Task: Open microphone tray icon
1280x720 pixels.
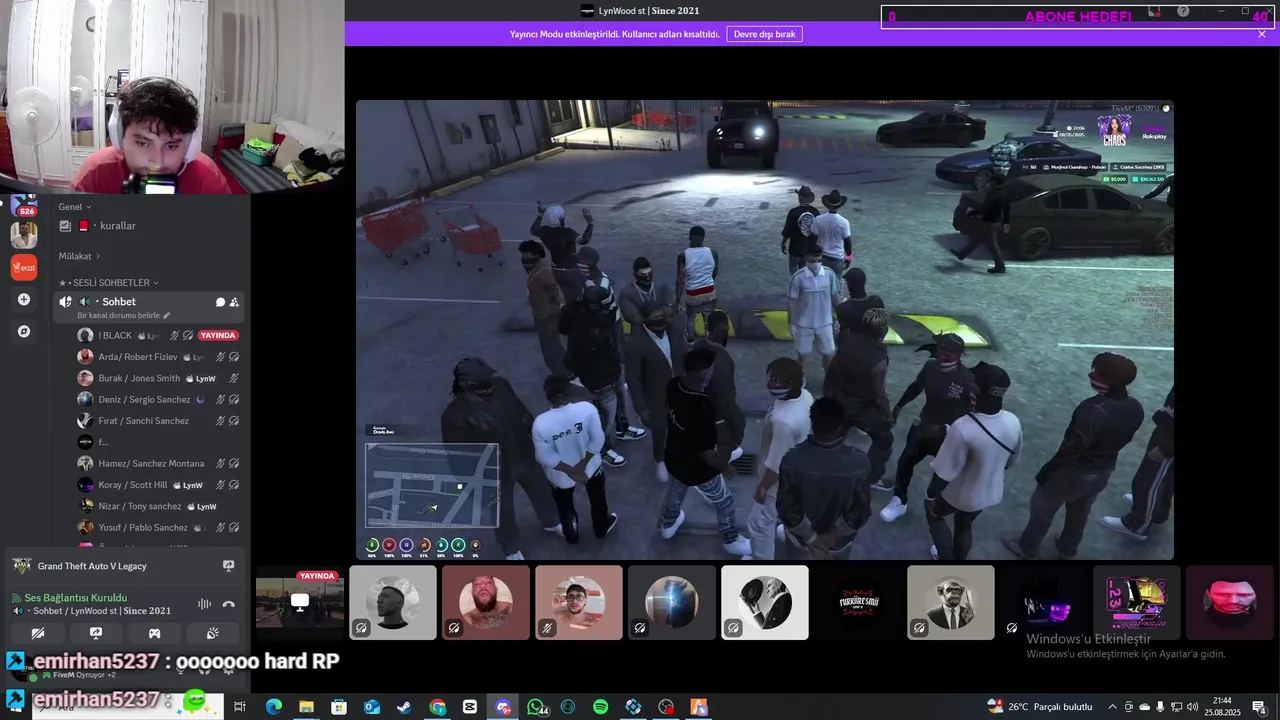Action: pos(1161,707)
